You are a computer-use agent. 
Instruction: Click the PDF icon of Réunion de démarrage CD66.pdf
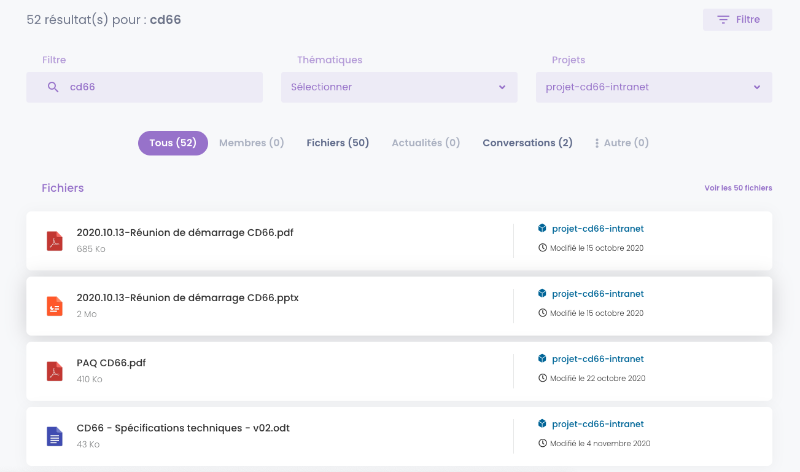(55, 241)
